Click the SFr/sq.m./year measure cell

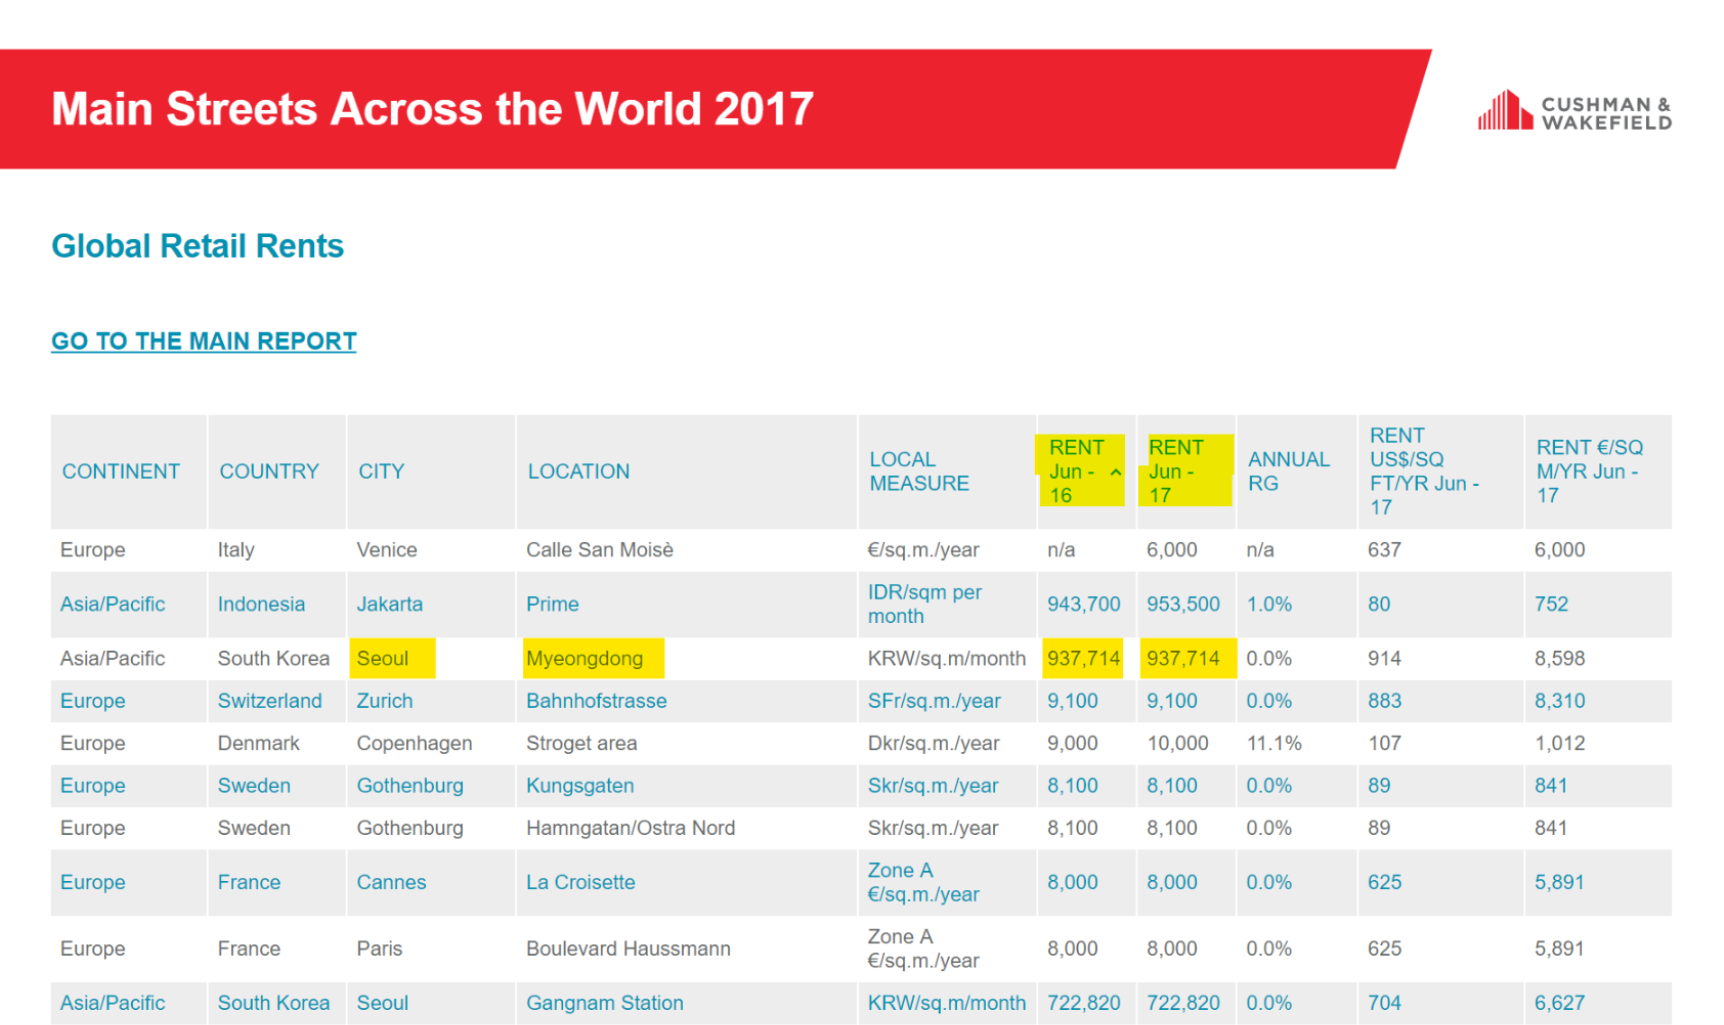point(934,701)
